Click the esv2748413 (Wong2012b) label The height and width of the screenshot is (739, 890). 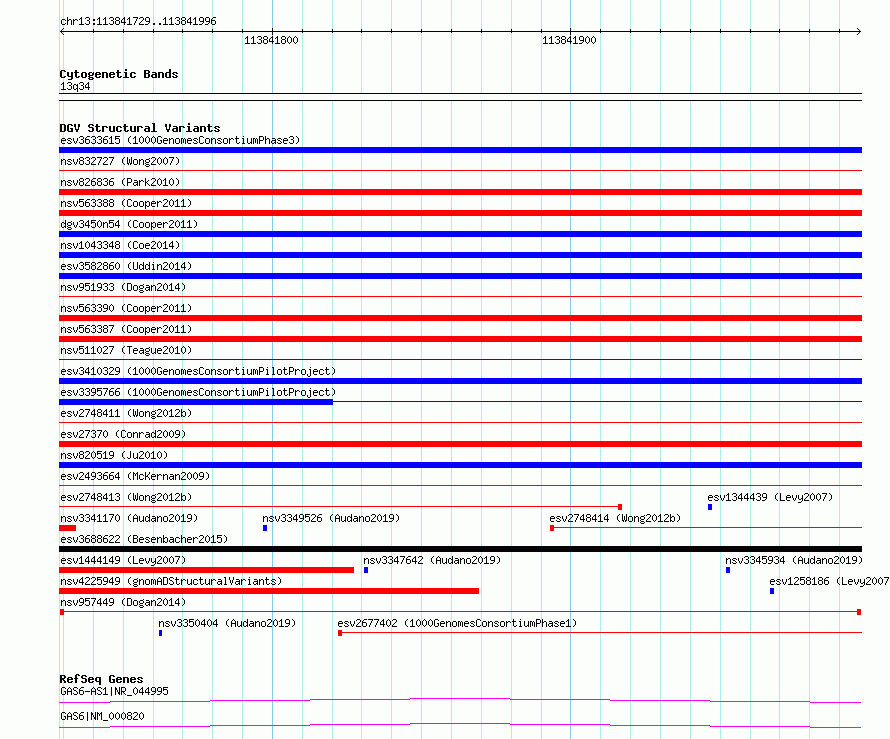126,497
